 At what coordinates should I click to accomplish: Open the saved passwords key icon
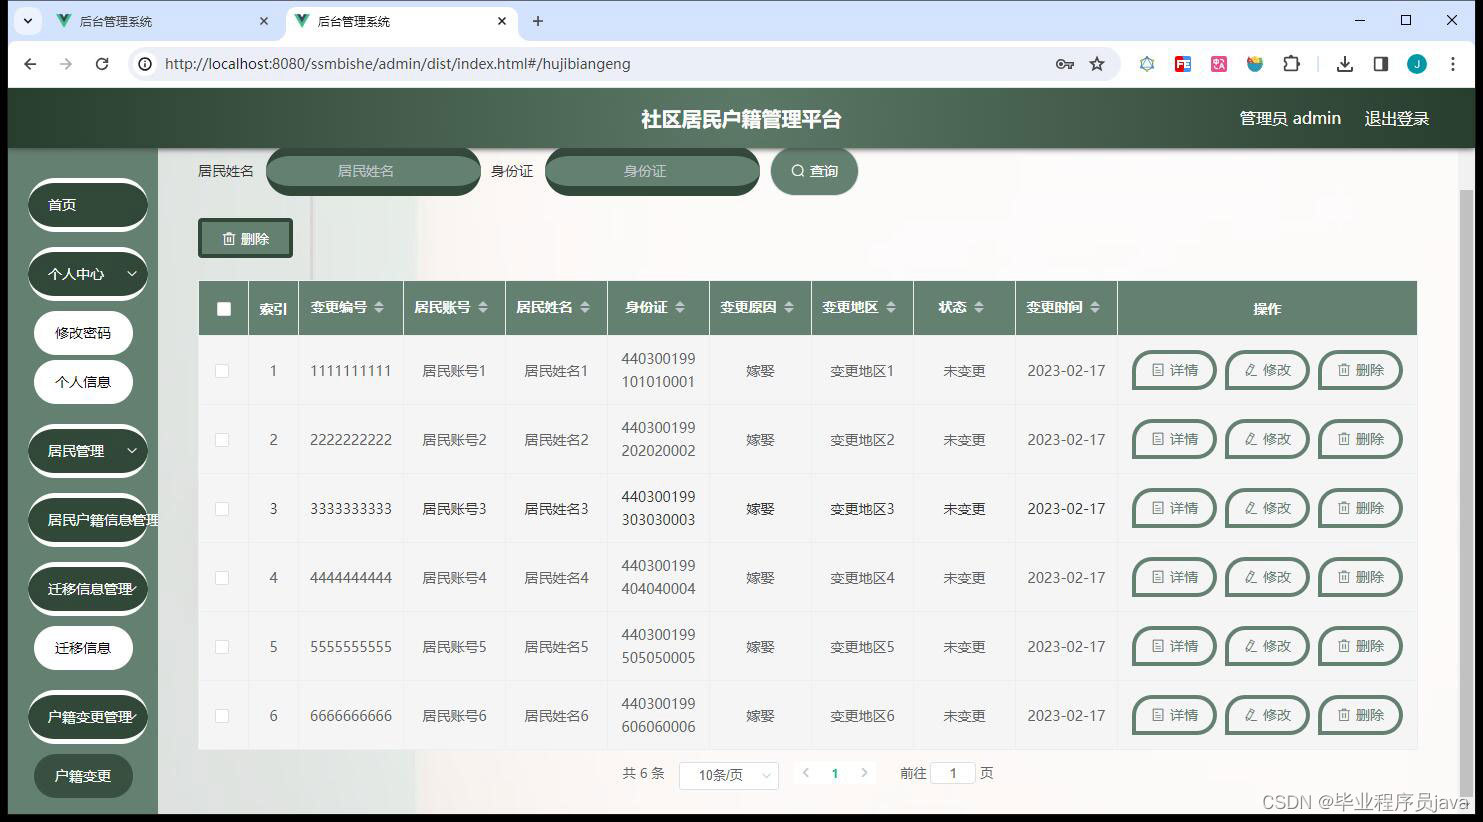[x=1065, y=64]
